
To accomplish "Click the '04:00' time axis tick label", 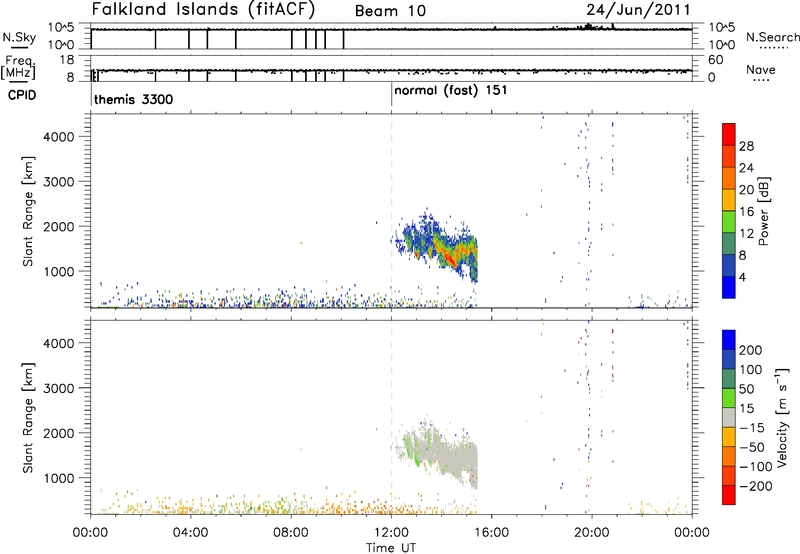I will 191,533.
